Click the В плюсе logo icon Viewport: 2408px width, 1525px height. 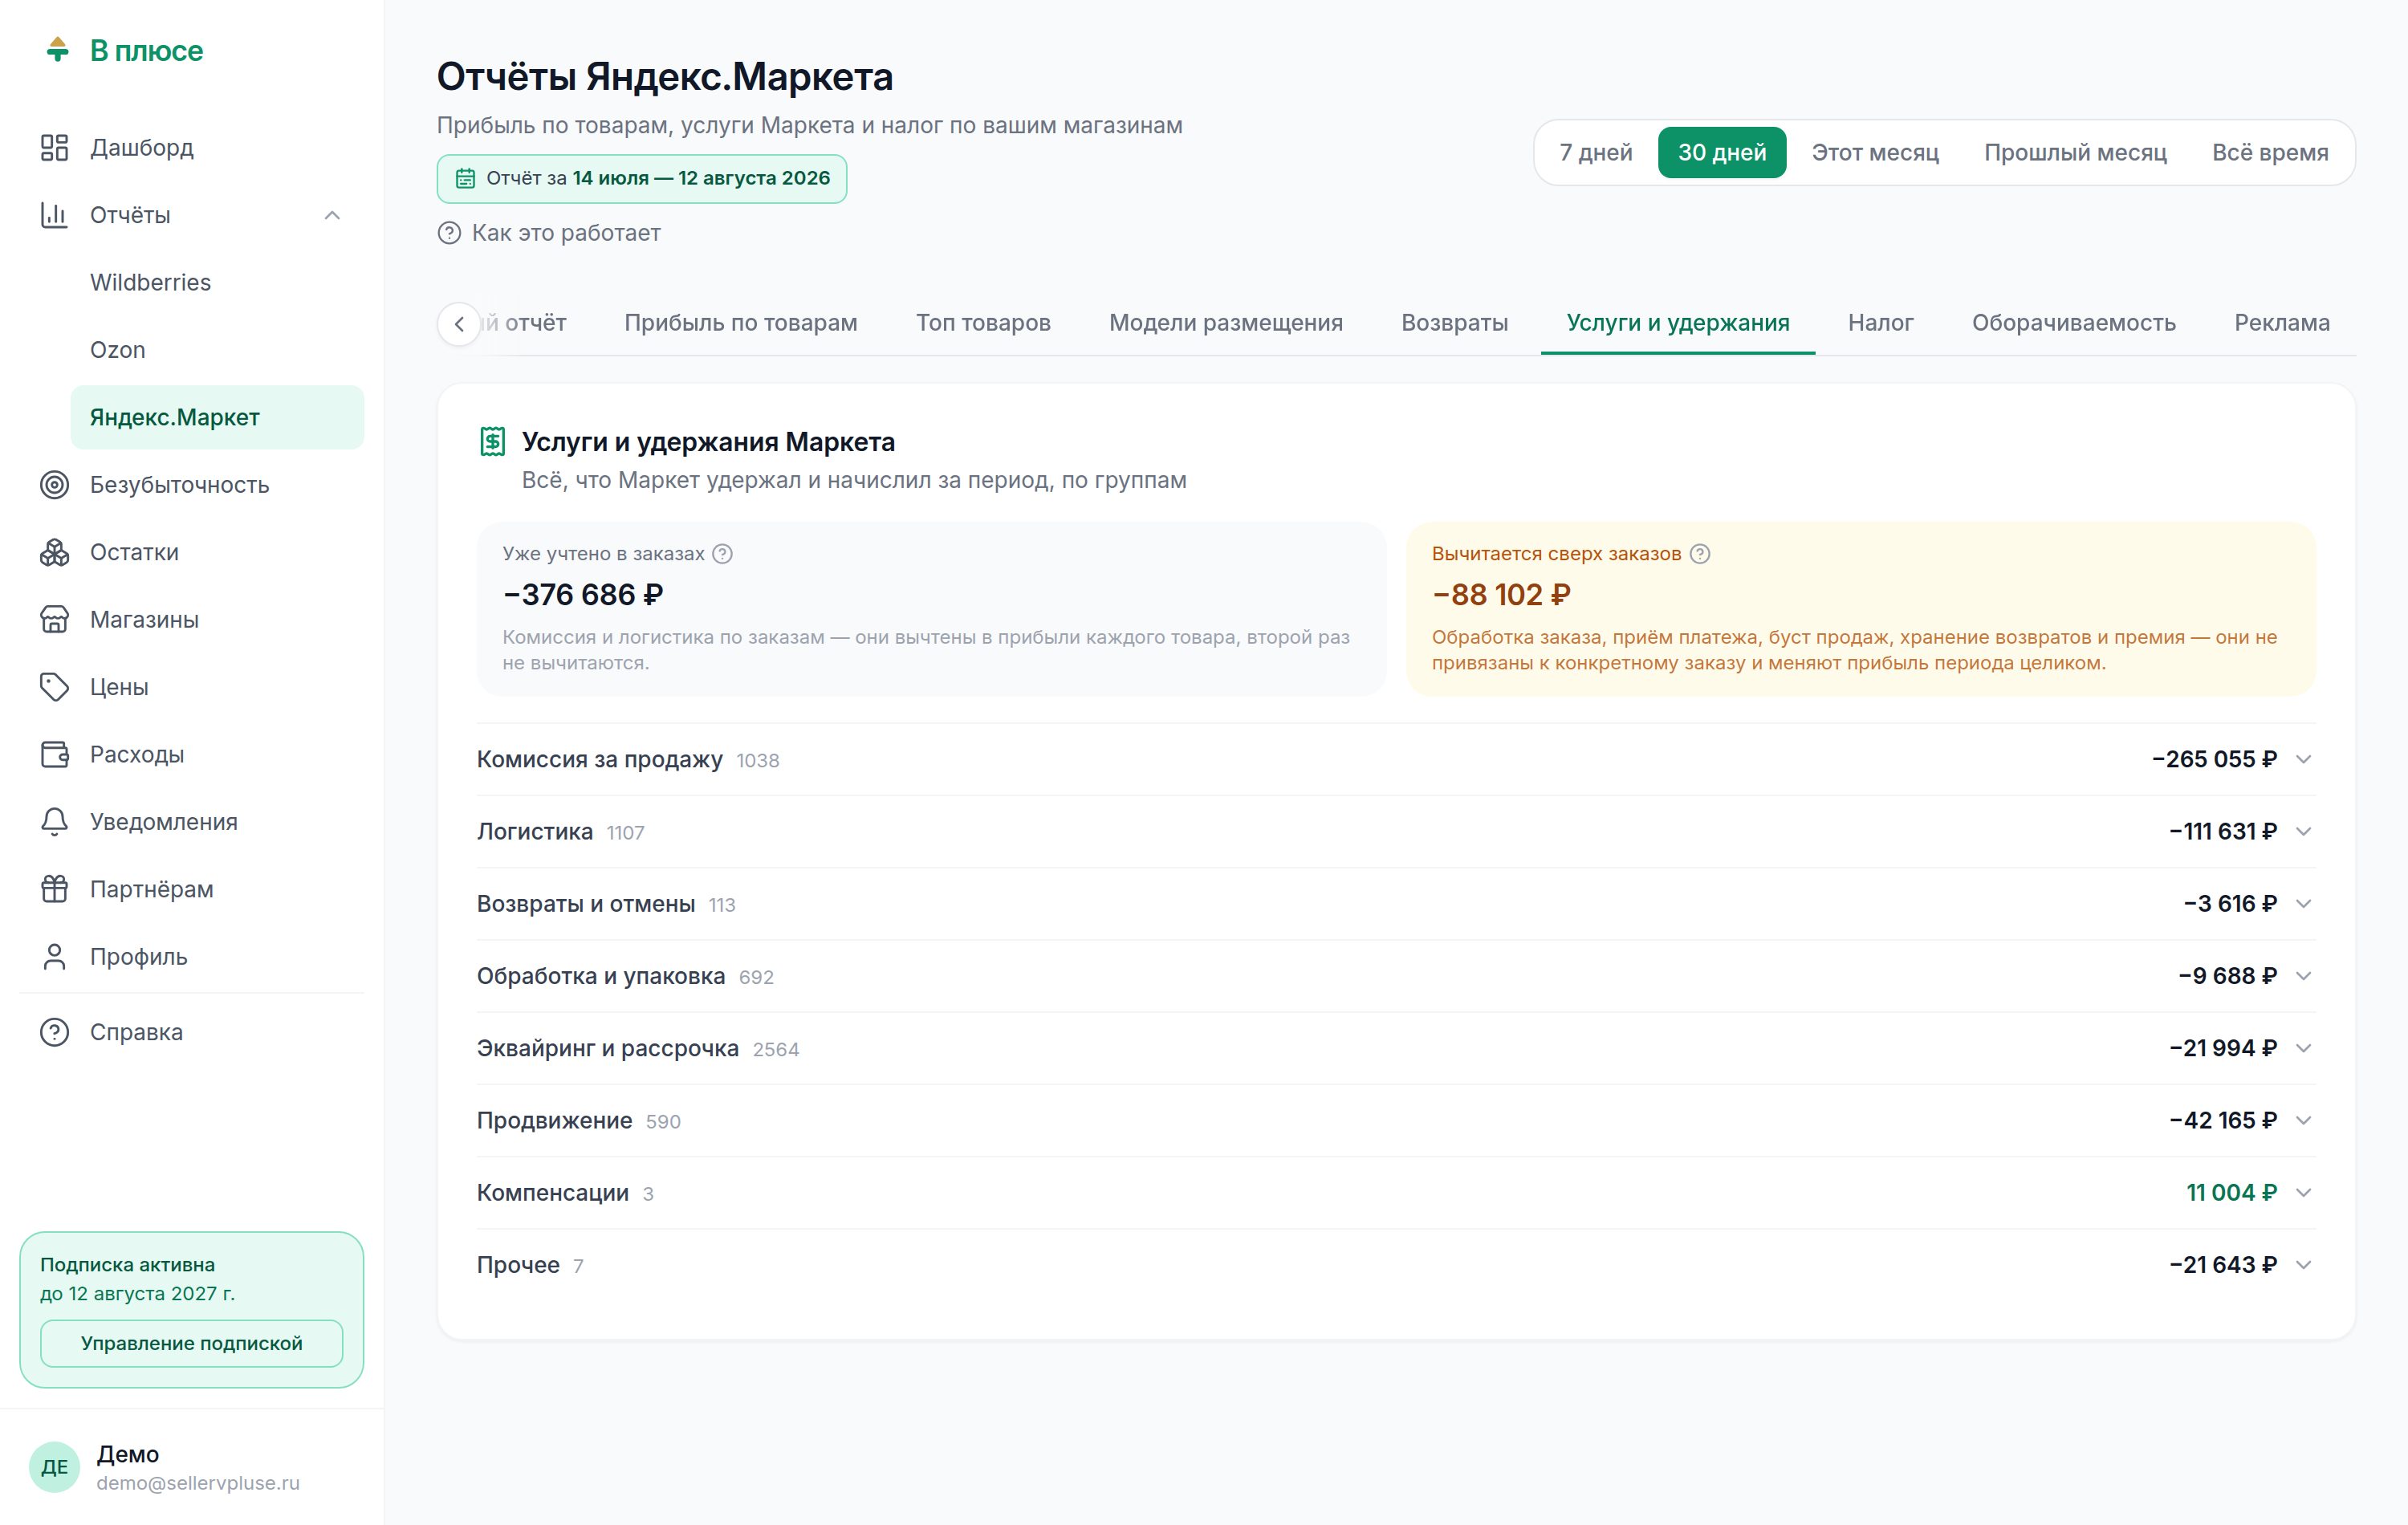click(x=57, y=49)
